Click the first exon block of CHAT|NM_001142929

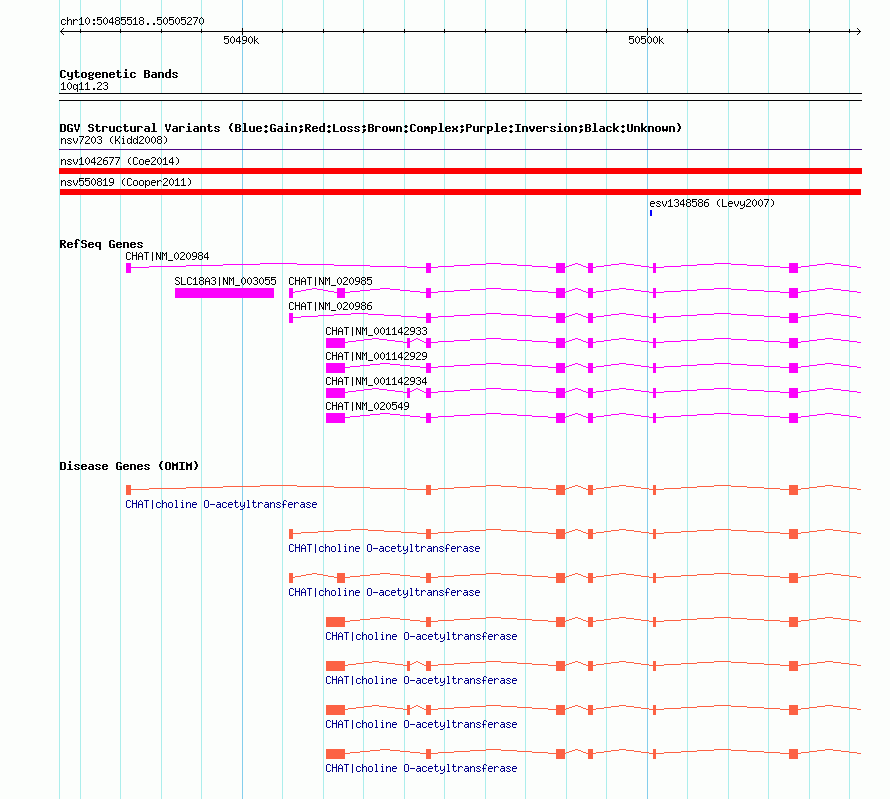(335, 368)
